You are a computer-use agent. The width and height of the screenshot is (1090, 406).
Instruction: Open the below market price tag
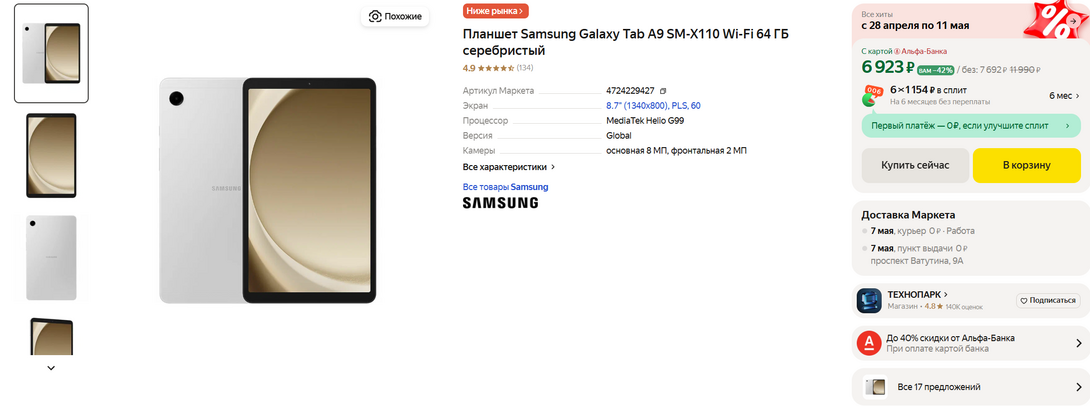tap(496, 10)
